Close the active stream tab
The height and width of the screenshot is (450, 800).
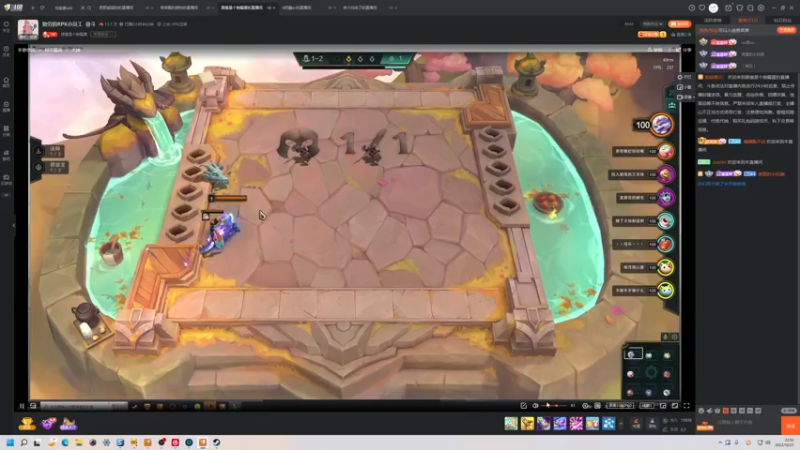coord(274,8)
